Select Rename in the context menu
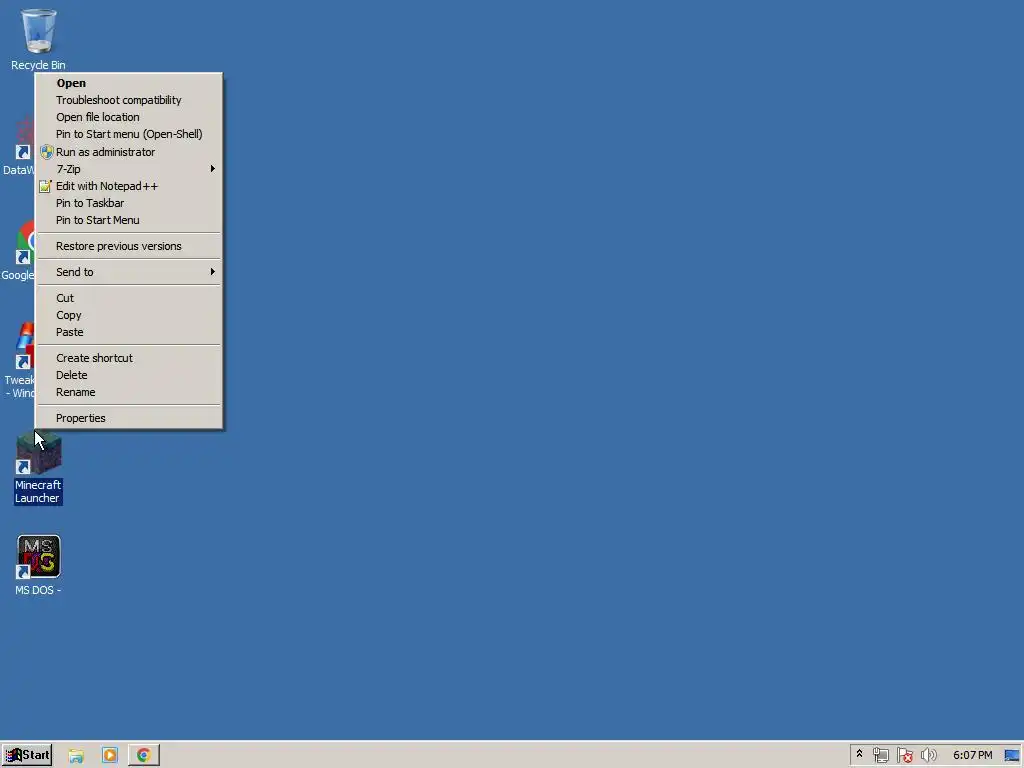The width and height of the screenshot is (1024, 768). [129, 392]
